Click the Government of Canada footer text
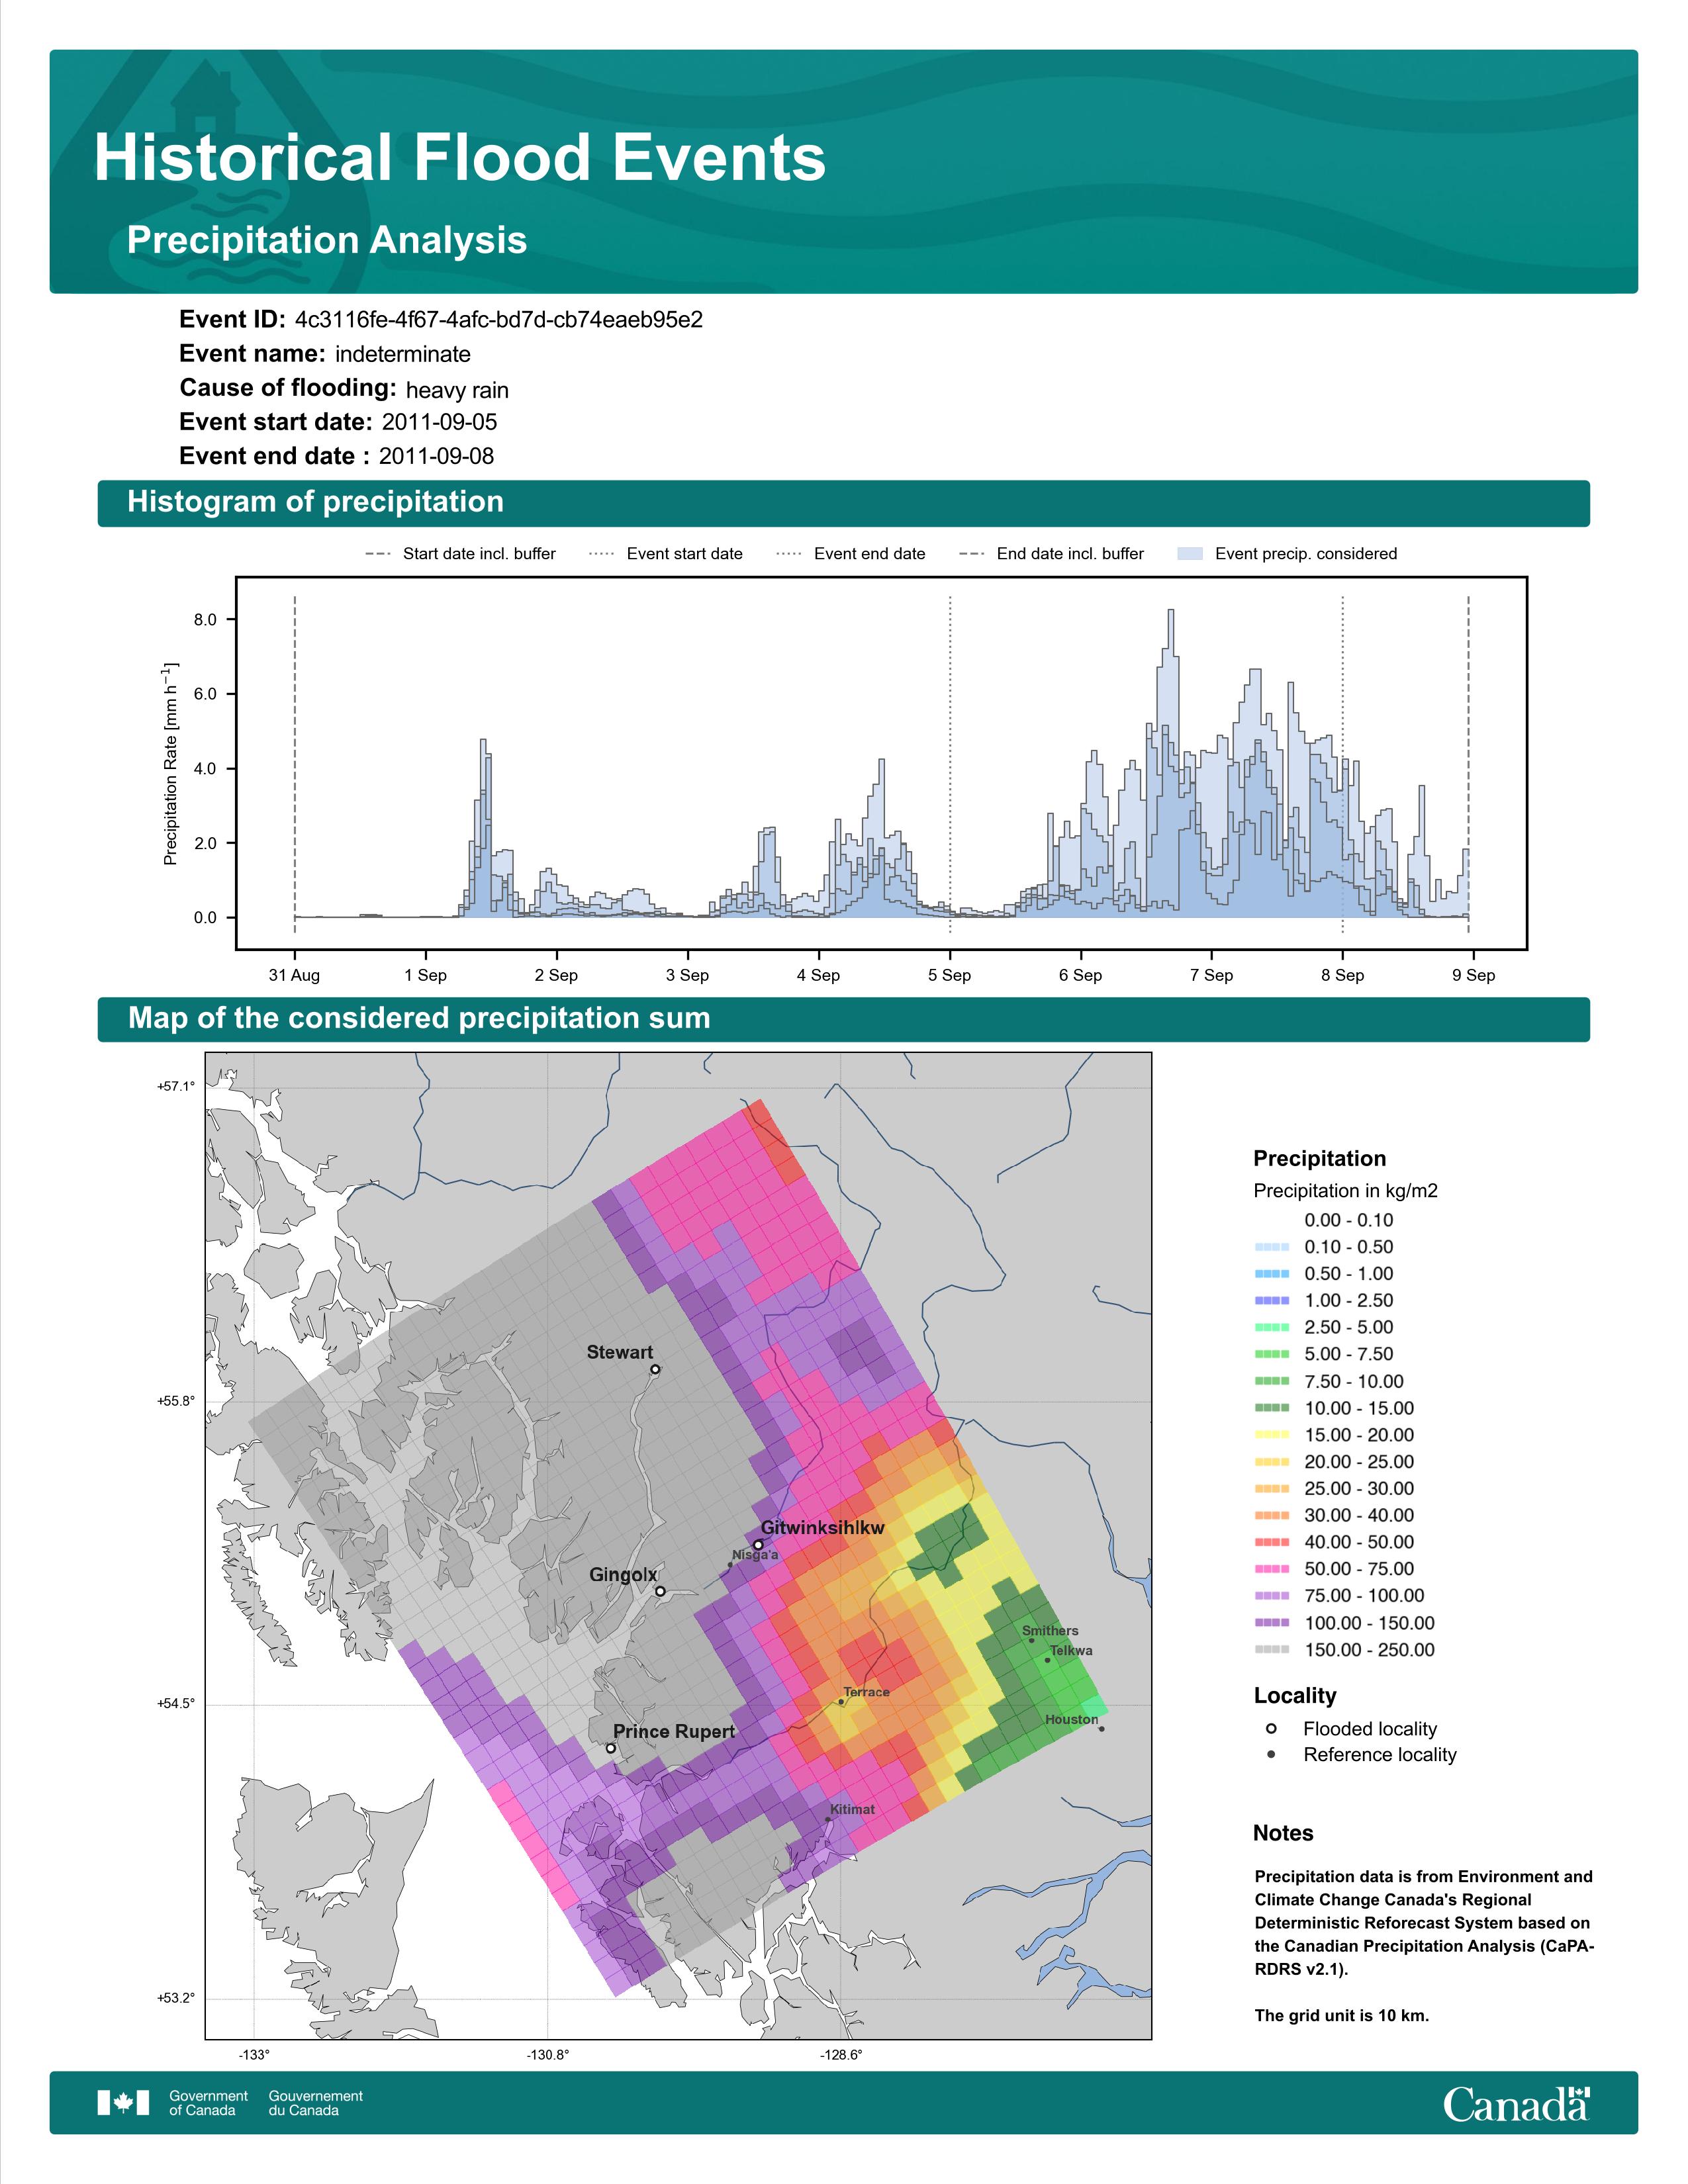1688x2184 pixels. click(x=209, y=2103)
